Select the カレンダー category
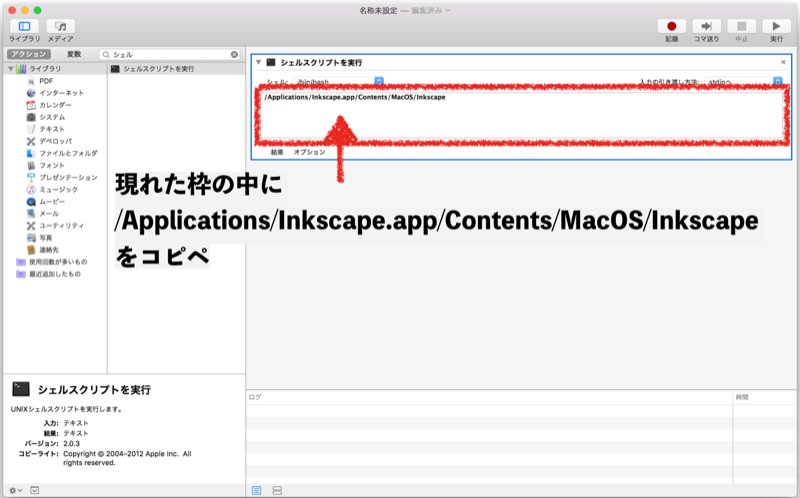 tap(56, 105)
